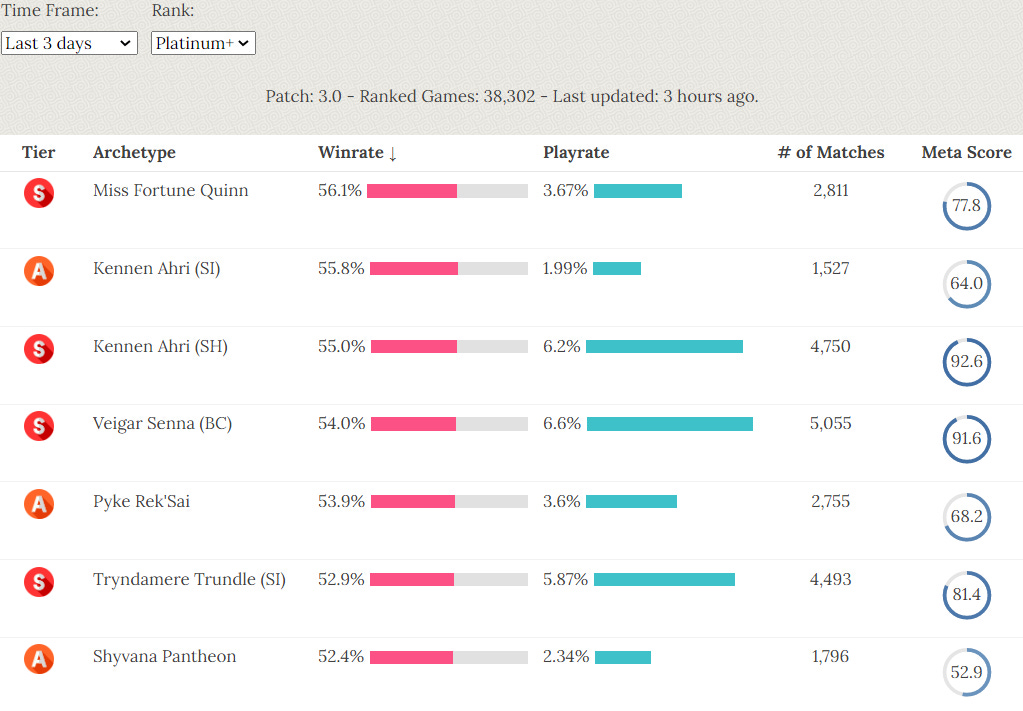The image size is (1023, 711).
Task: Sort by Winrate column header
Action: [x=358, y=153]
